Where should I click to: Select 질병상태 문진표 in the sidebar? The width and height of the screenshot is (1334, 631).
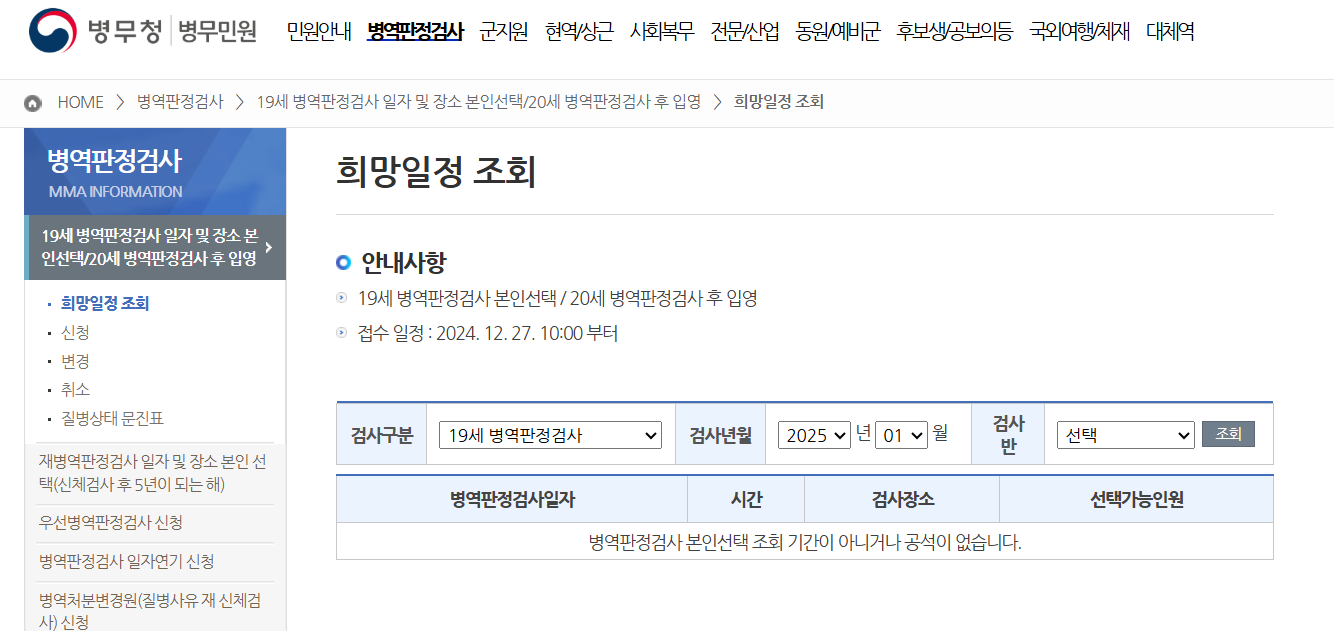click(112, 418)
